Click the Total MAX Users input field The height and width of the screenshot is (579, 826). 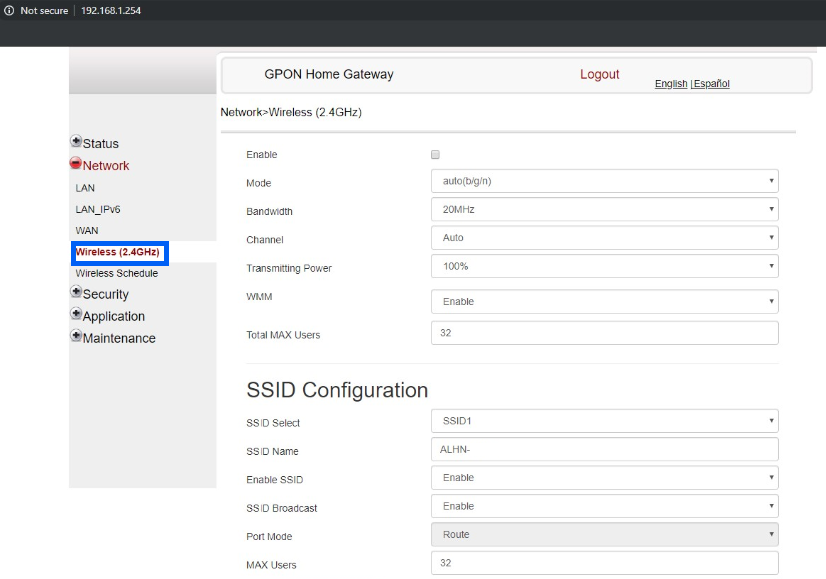click(605, 333)
